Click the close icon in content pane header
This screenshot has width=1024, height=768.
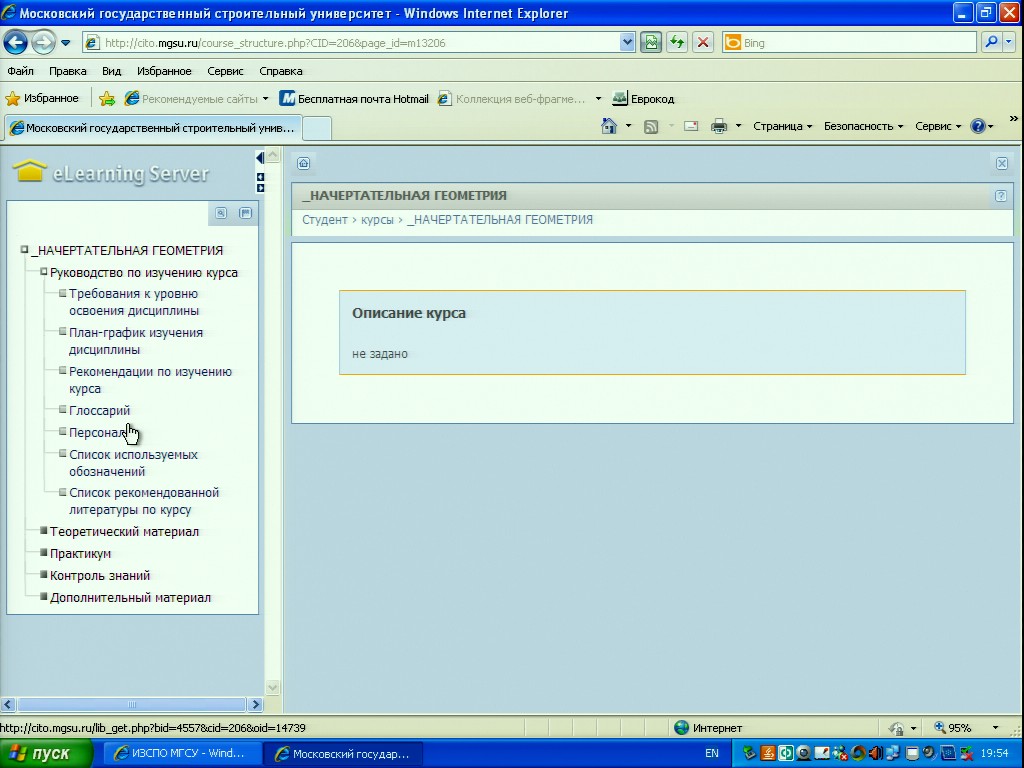coord(1002,163)
